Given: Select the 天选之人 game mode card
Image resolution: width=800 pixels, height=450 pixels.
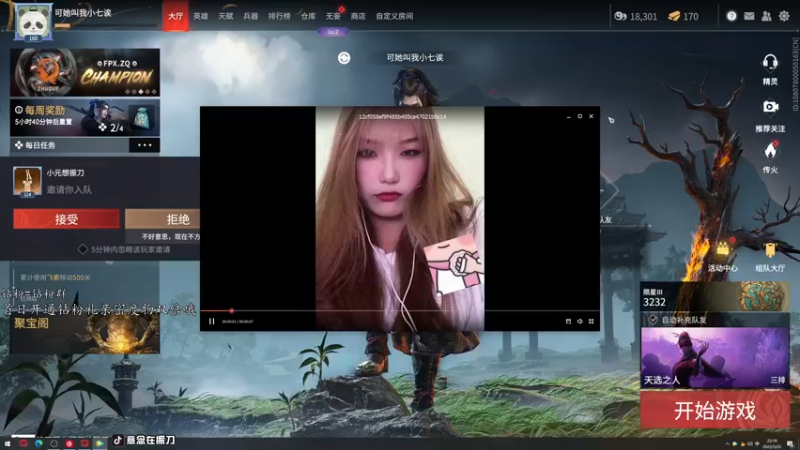Looking at the screenshot, I should click(x=715, y=358).
